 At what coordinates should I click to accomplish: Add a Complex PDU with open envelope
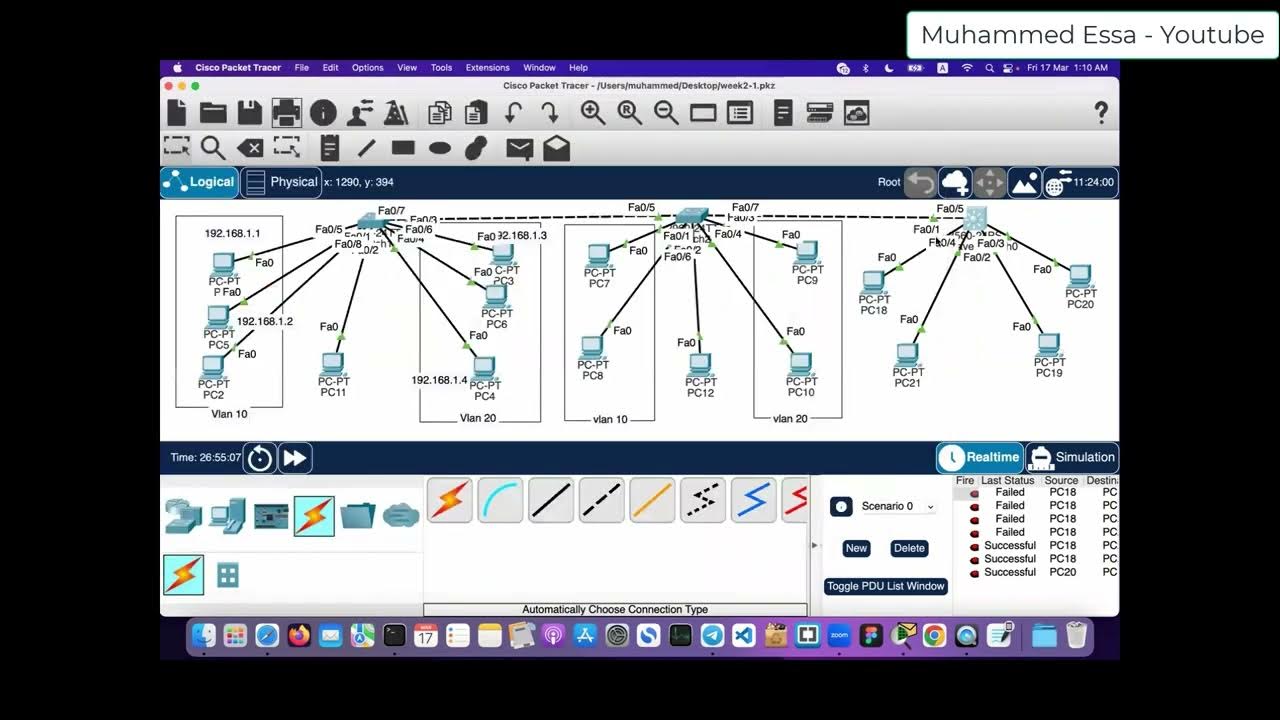tap(557, 148)
